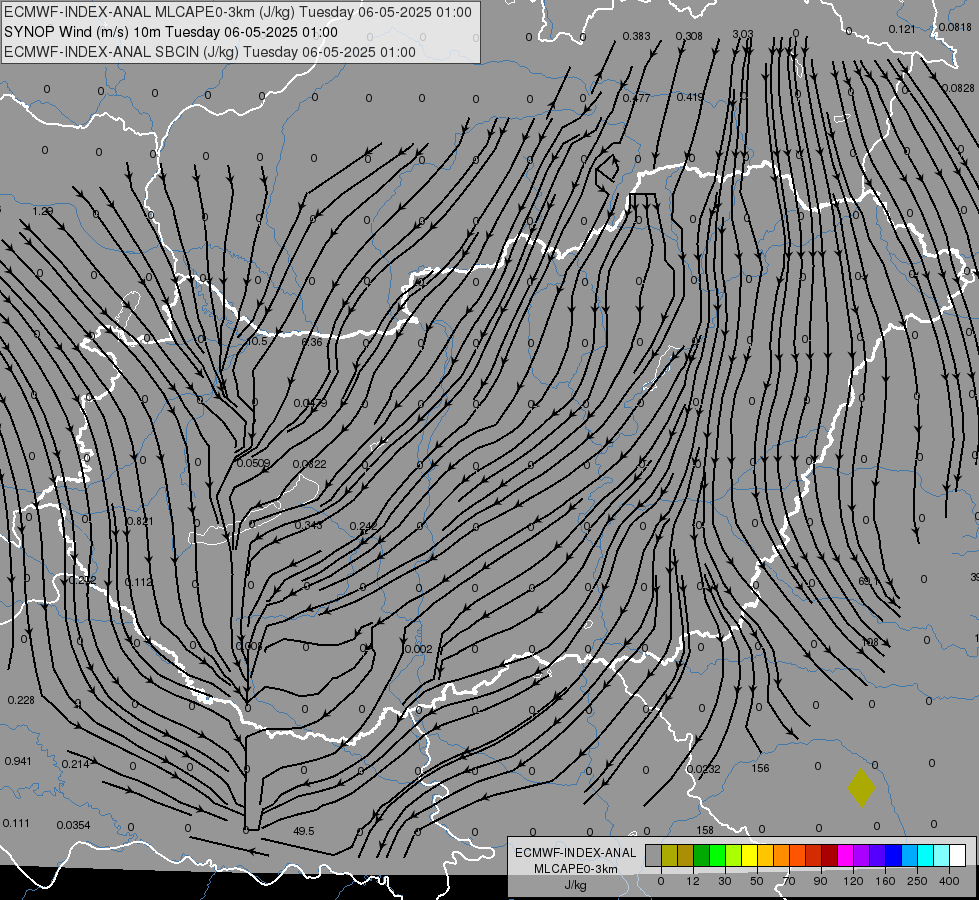Click the map value 0.383

[637, 36]
